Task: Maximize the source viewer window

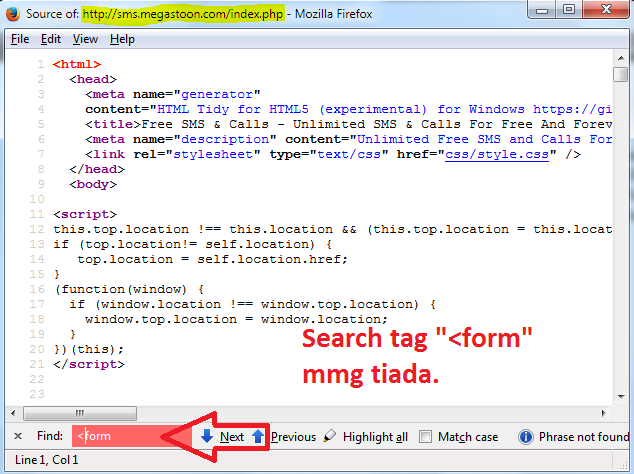Action: point(568,9)
